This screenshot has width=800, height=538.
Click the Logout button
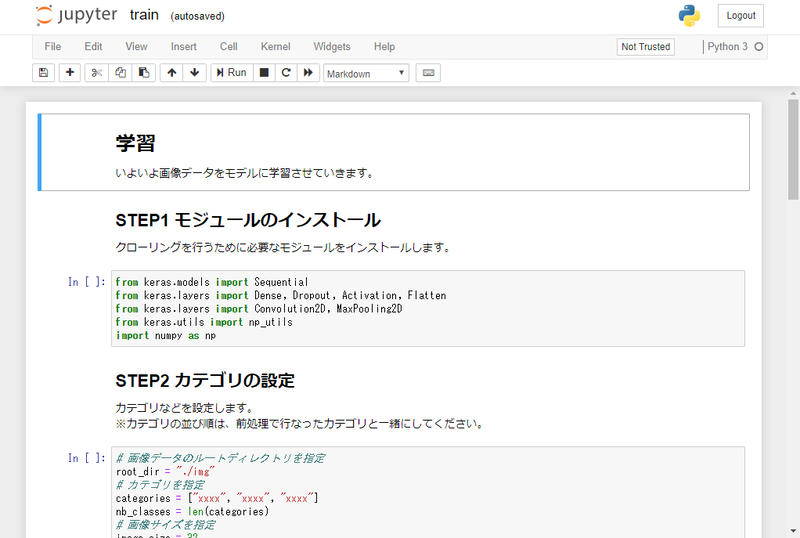pos(741,16)
